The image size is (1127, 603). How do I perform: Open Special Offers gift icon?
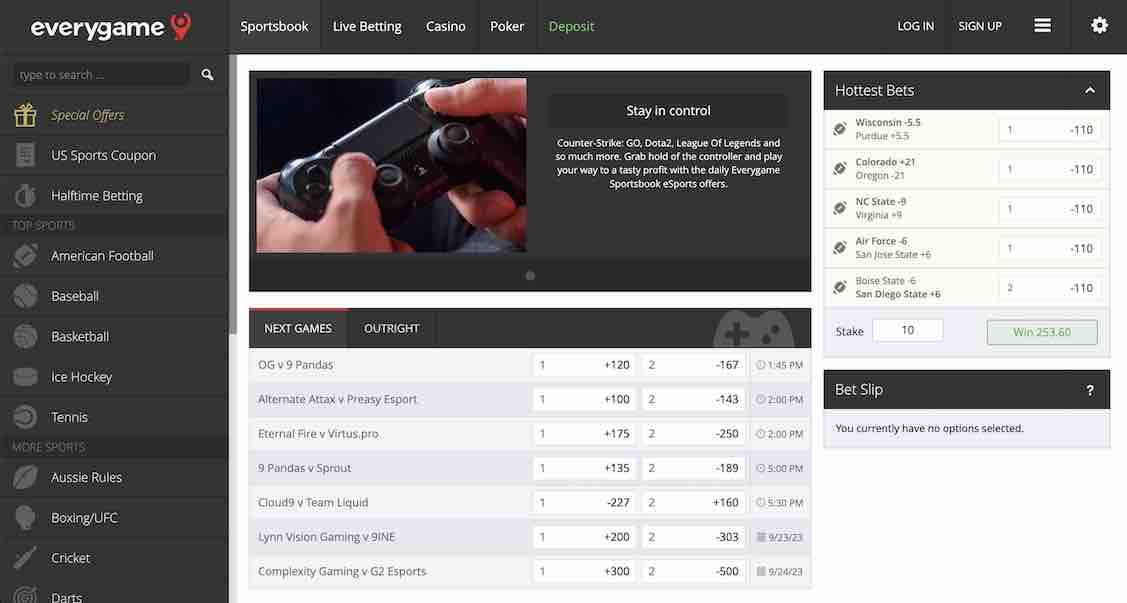point(25,114)
